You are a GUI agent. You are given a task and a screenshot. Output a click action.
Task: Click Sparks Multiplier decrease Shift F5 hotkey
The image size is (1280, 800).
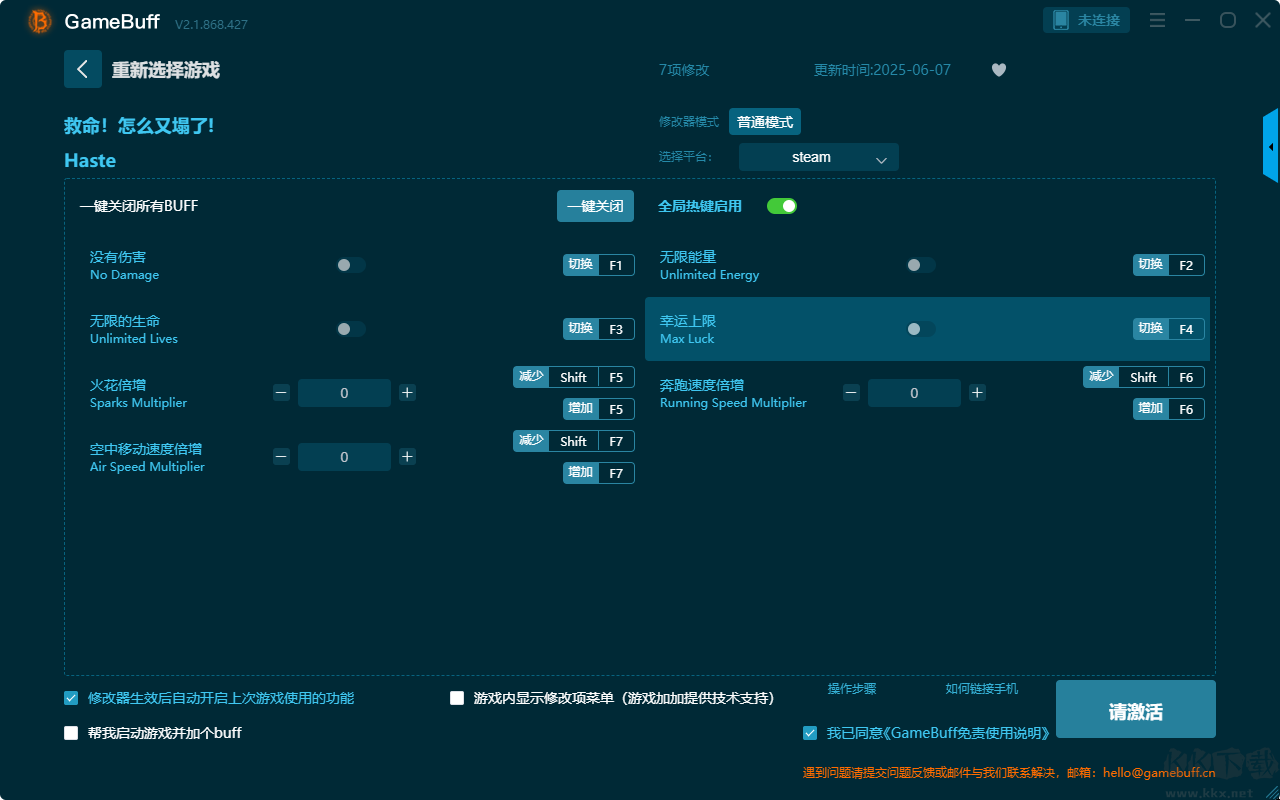pos(574,377)
